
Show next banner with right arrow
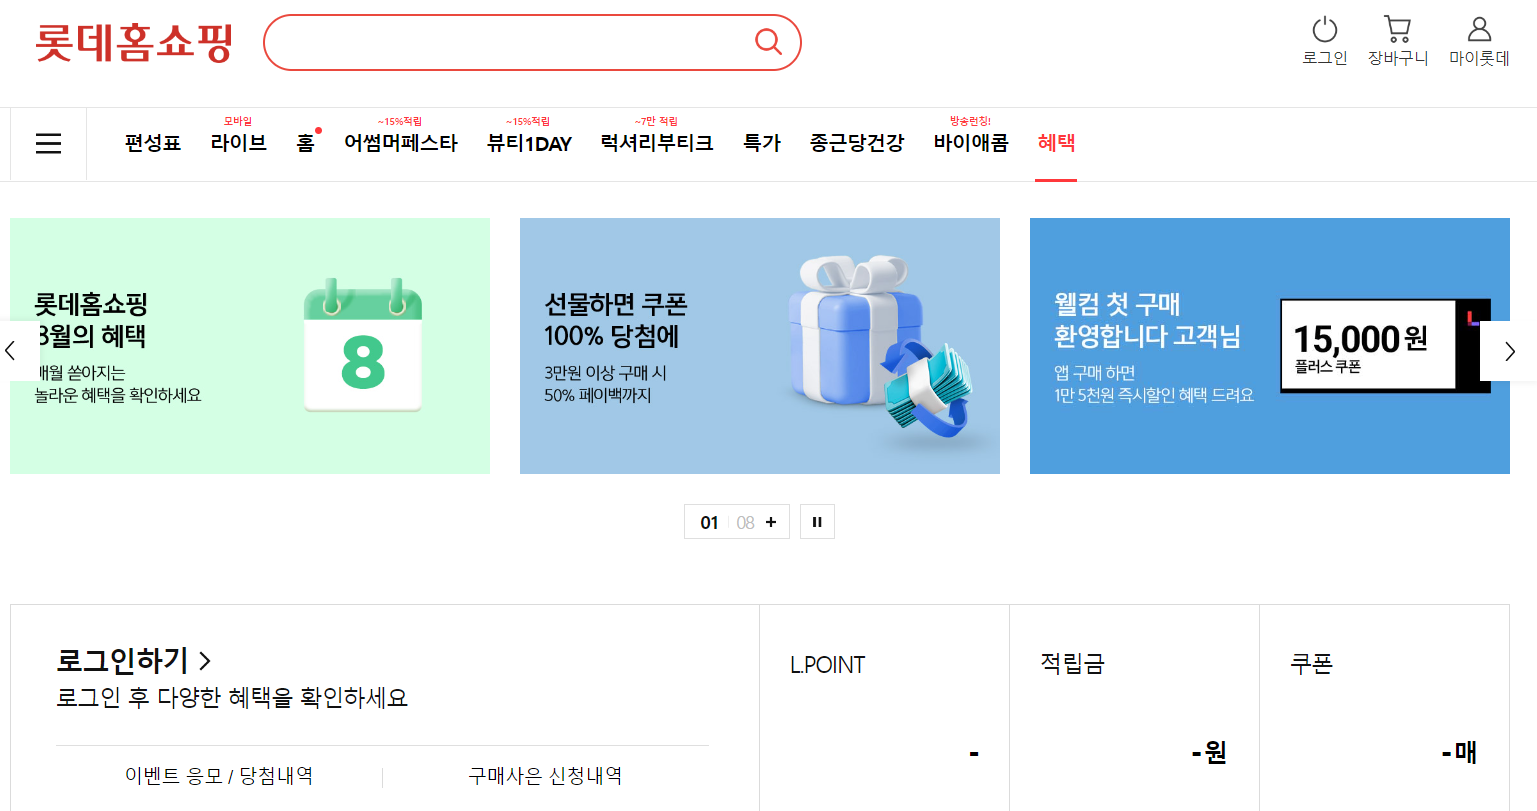(x=1509, y=351)
